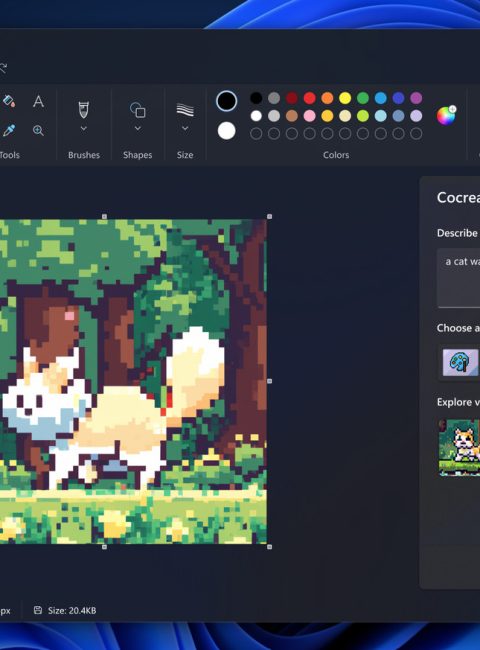Click the Shapes gallery icon
The width and height of the screenshot is (480, 650).
pyautogui.click(x=138, y=110)
